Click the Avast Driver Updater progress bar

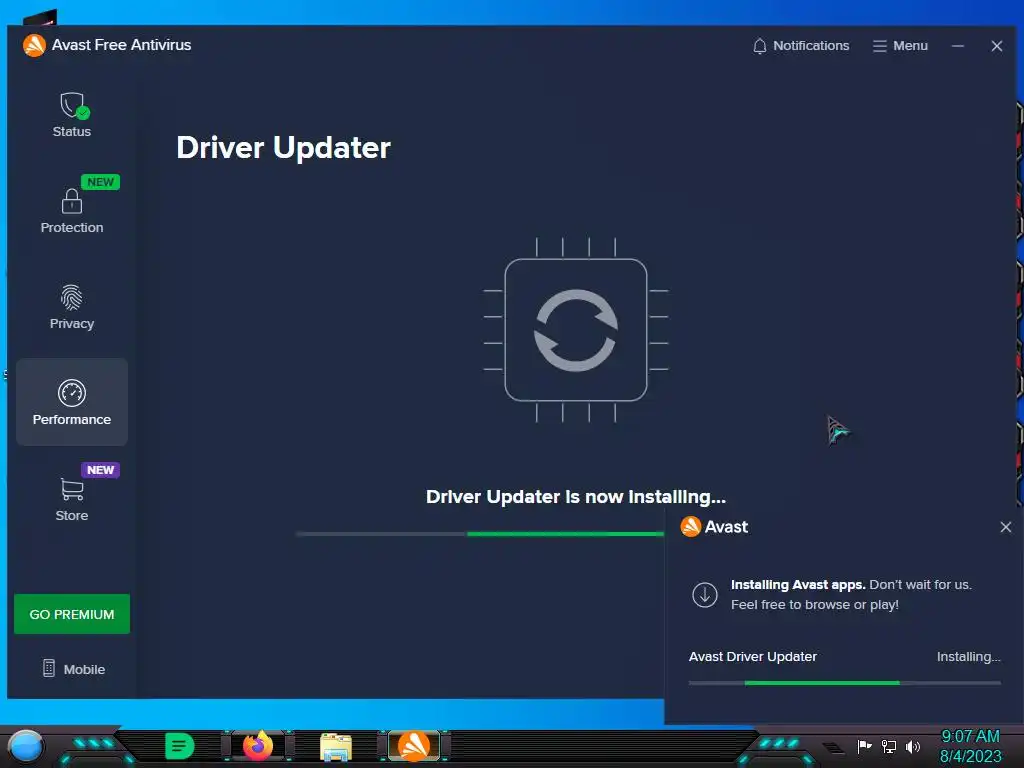tap(844, 683)
